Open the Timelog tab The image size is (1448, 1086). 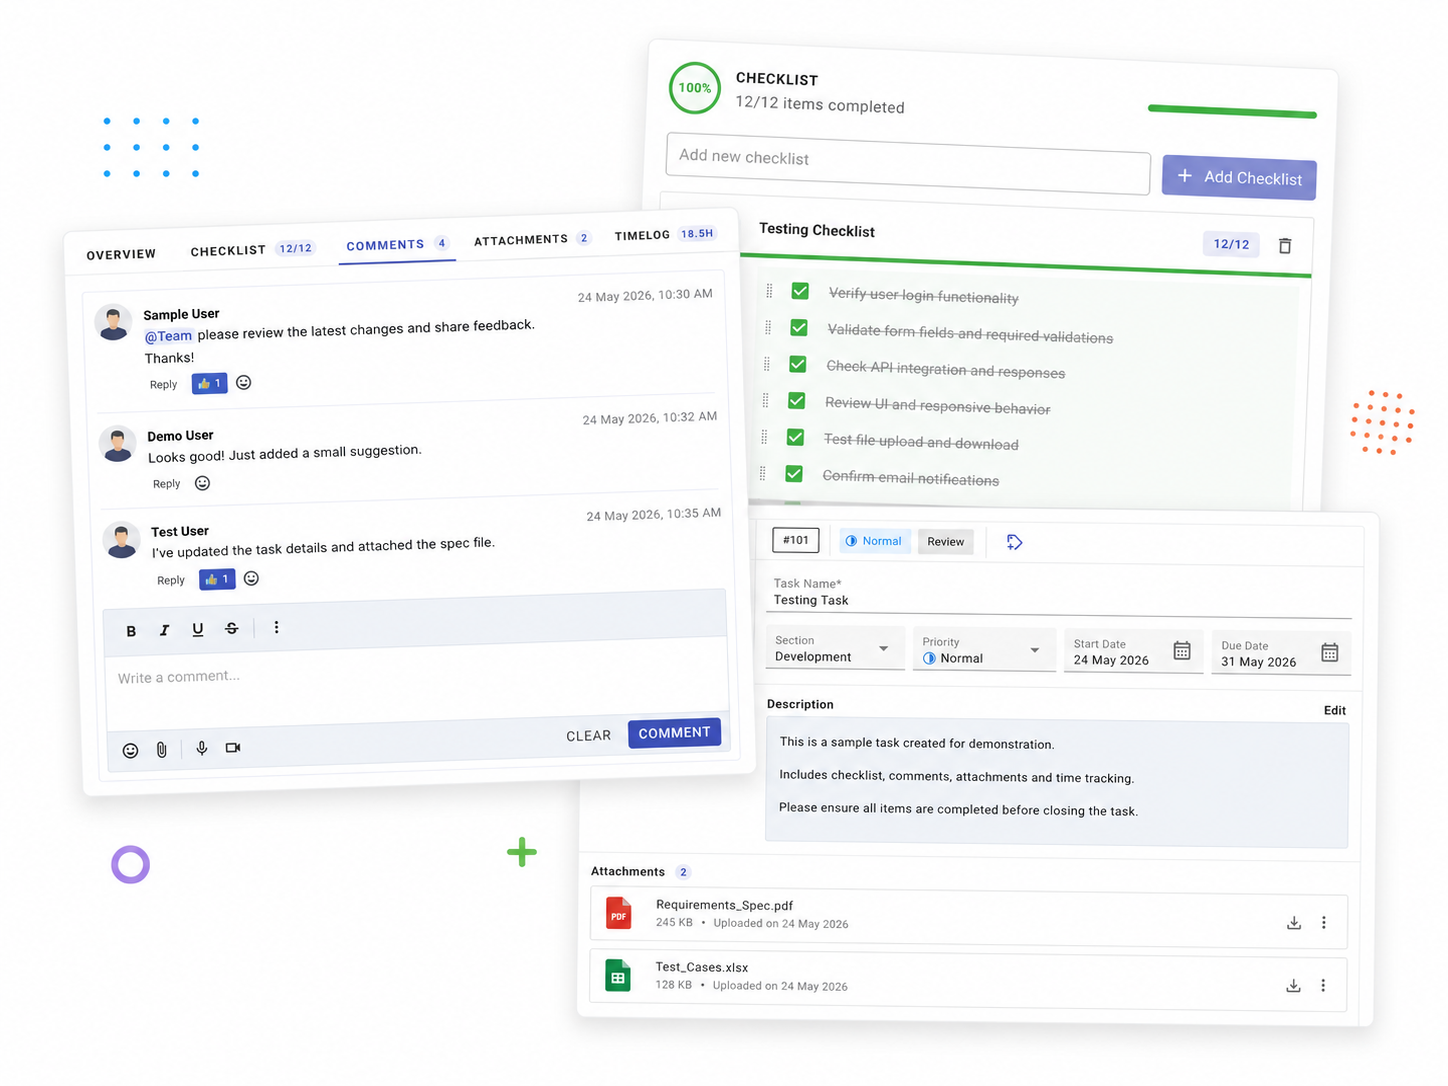point(665,235)
